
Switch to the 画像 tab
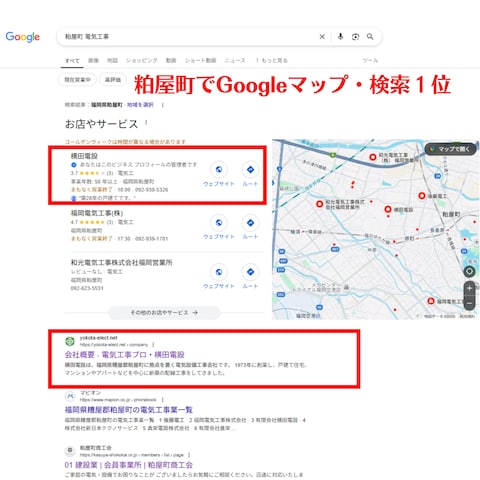(93, 60)
